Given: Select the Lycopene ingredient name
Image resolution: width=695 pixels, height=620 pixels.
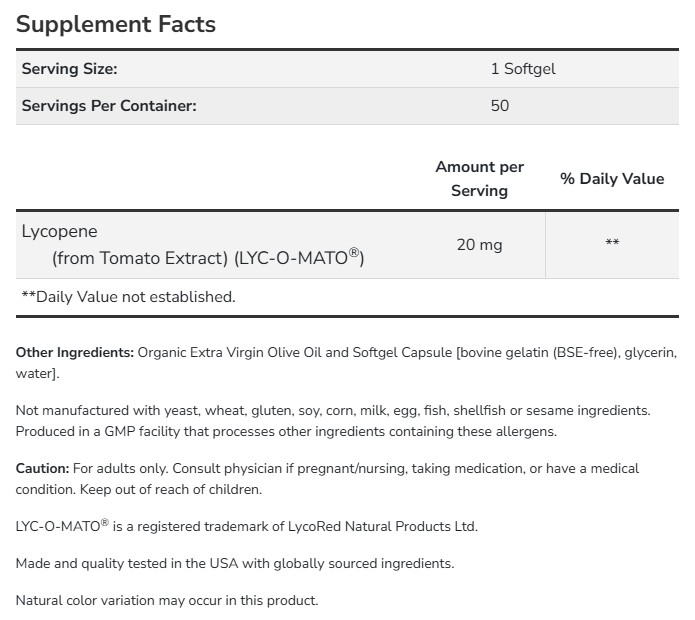Looking at the screenshot, I should pos(60,231).
